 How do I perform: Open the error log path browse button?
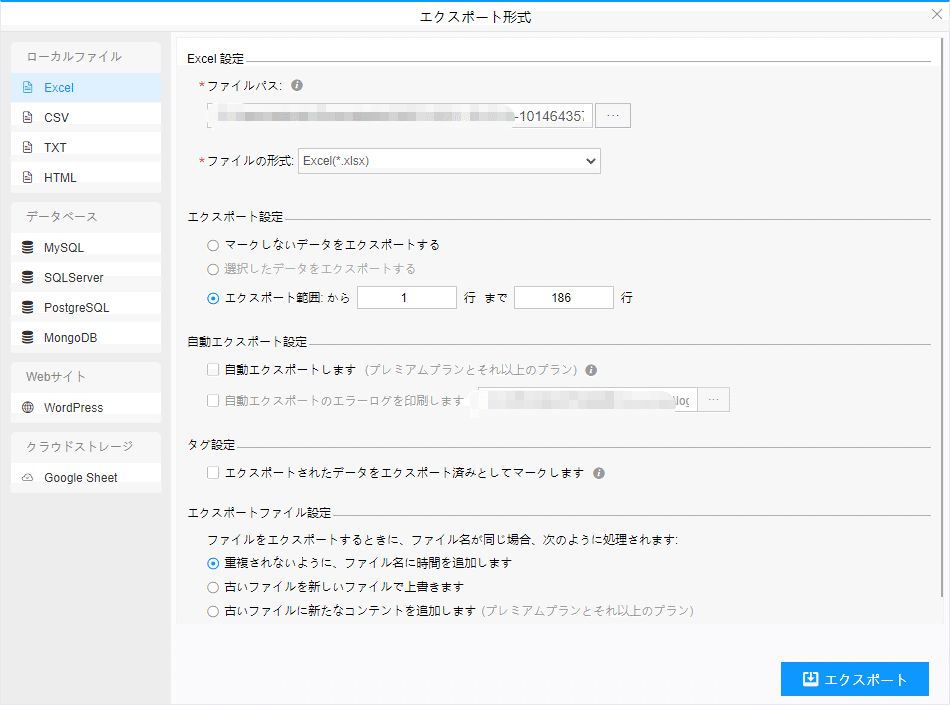pos(714,399)
